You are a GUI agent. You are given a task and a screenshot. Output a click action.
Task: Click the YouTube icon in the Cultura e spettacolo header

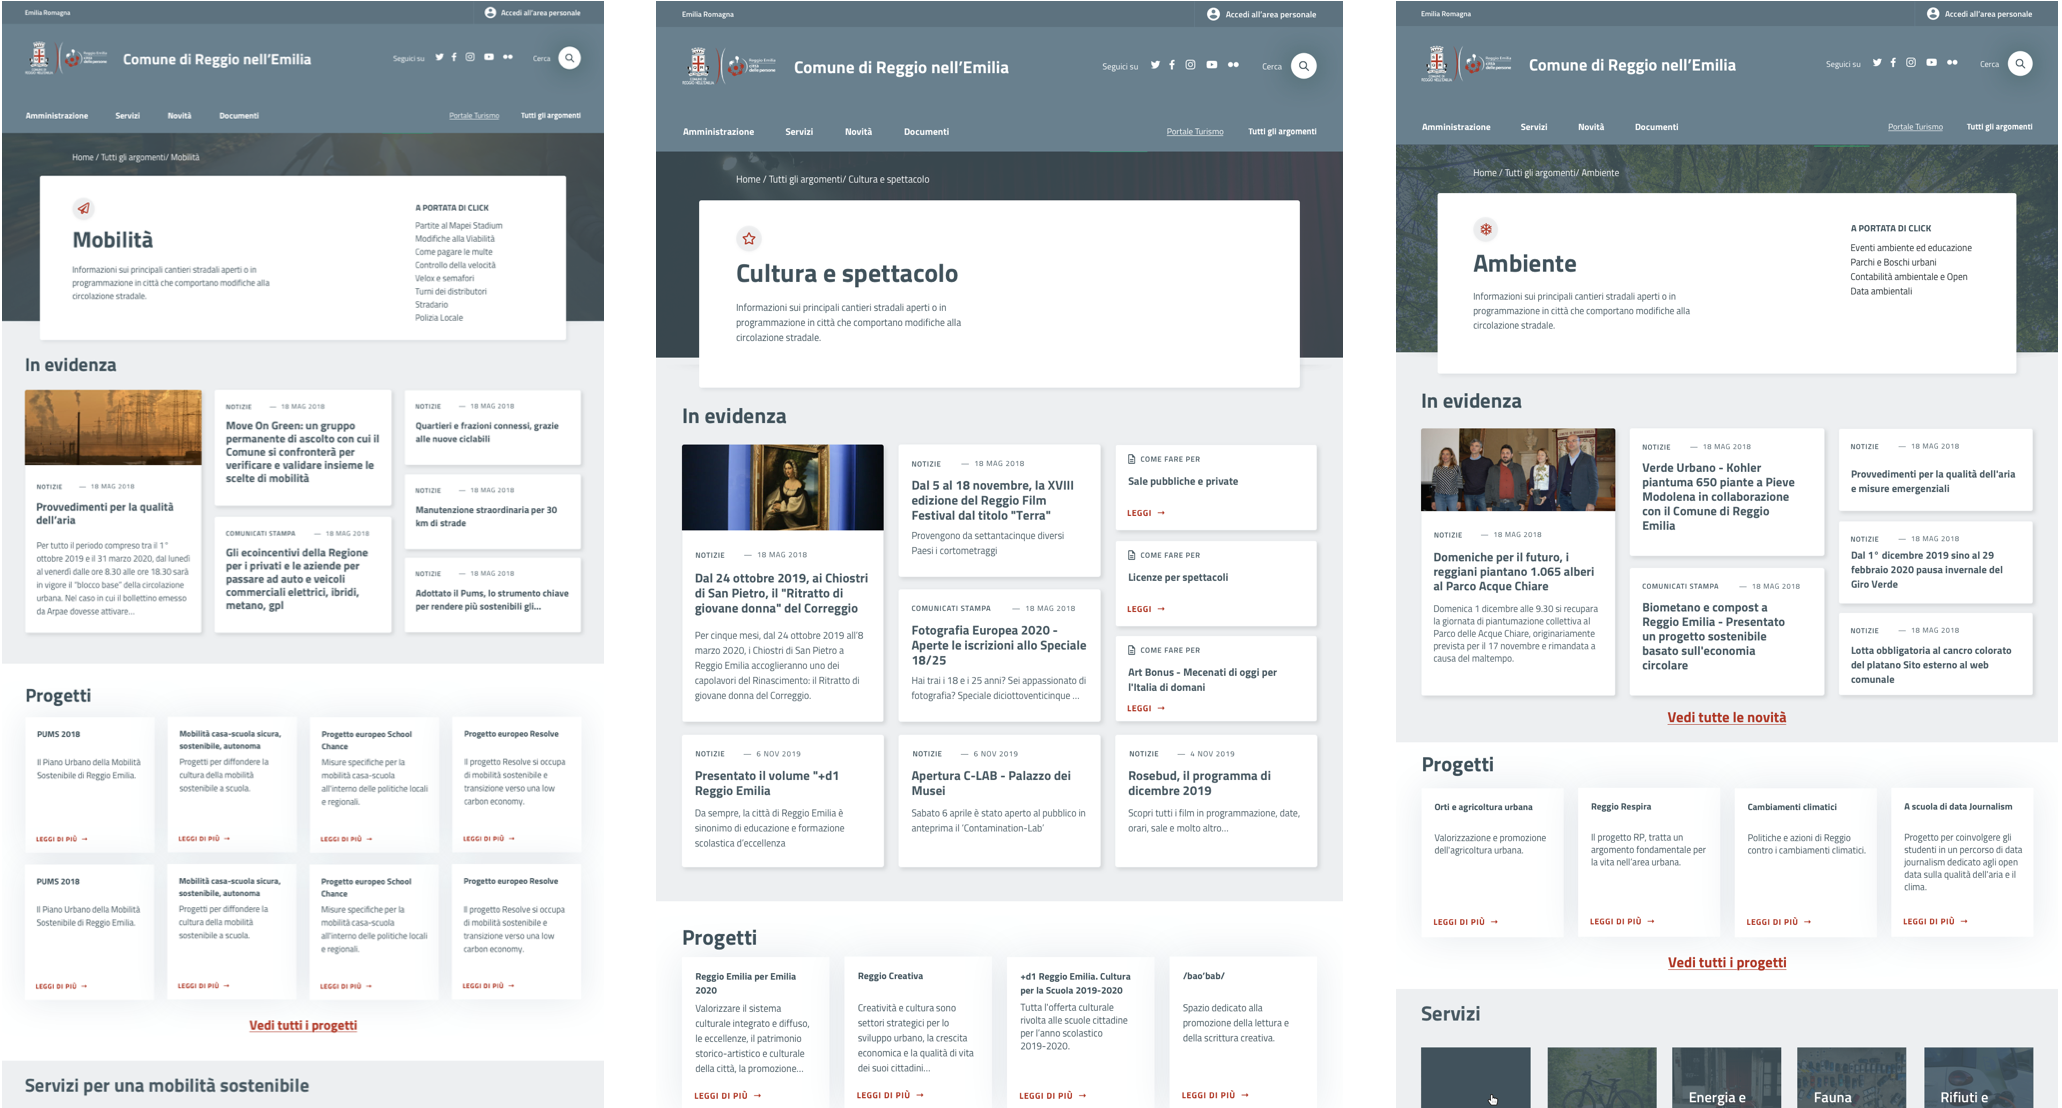(x=1211, y=65)
